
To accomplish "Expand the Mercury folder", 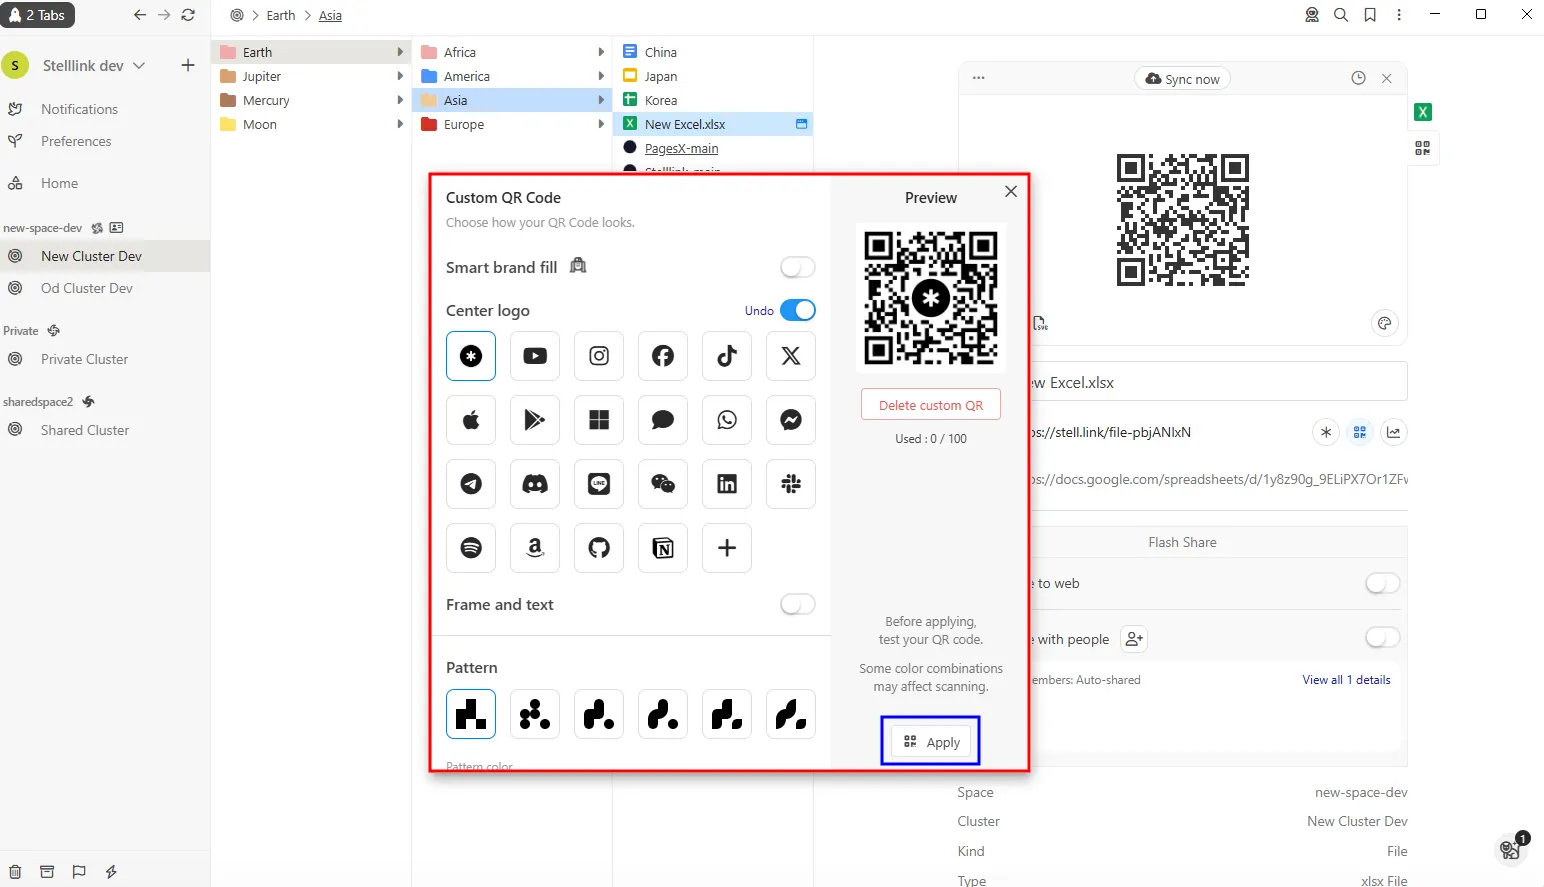I will tap(399, 100).
